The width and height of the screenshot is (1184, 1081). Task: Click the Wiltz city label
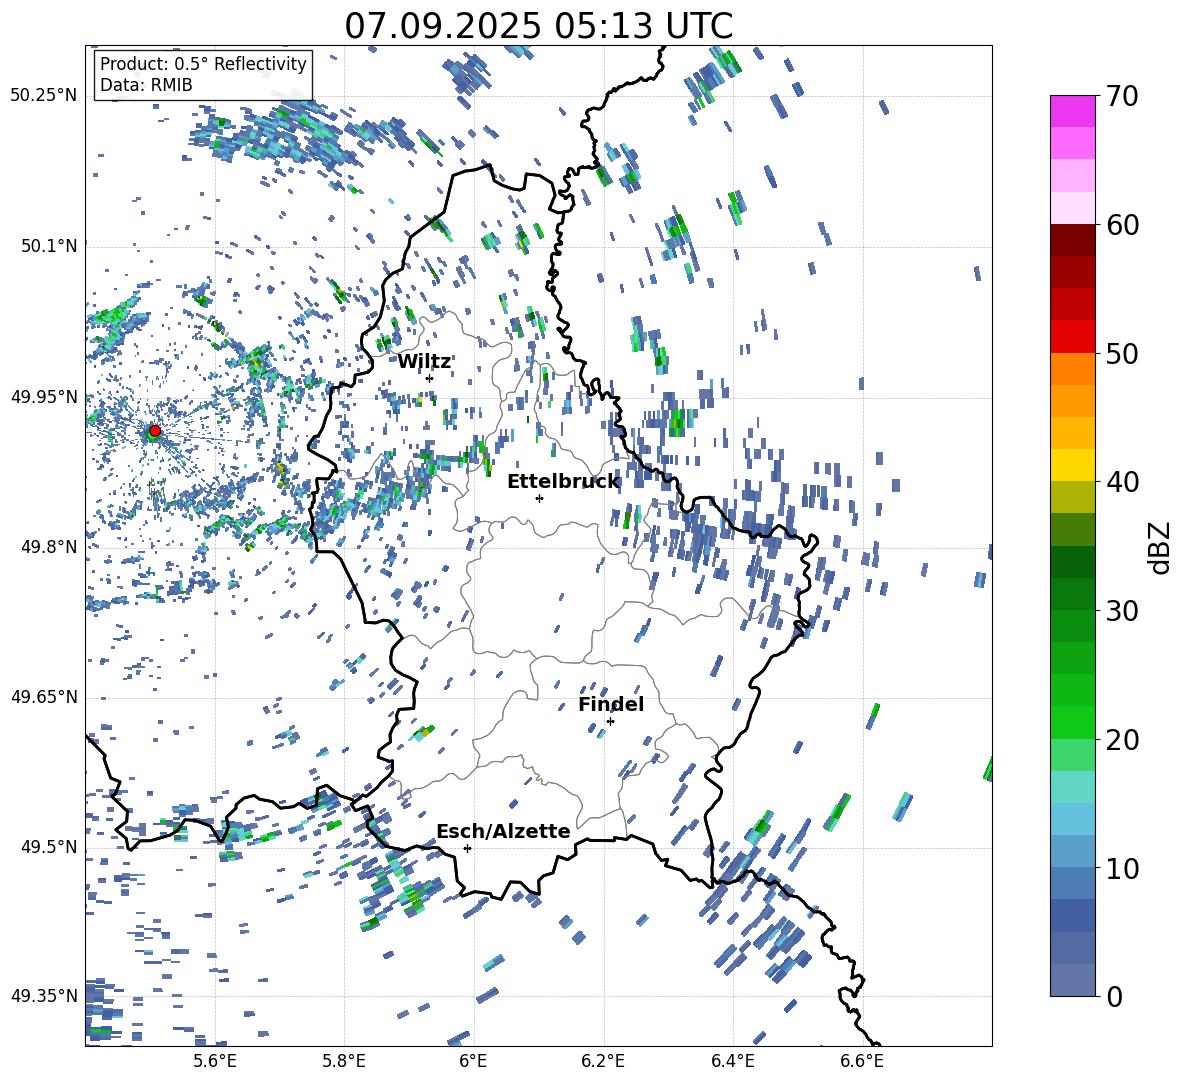point(424,362)
